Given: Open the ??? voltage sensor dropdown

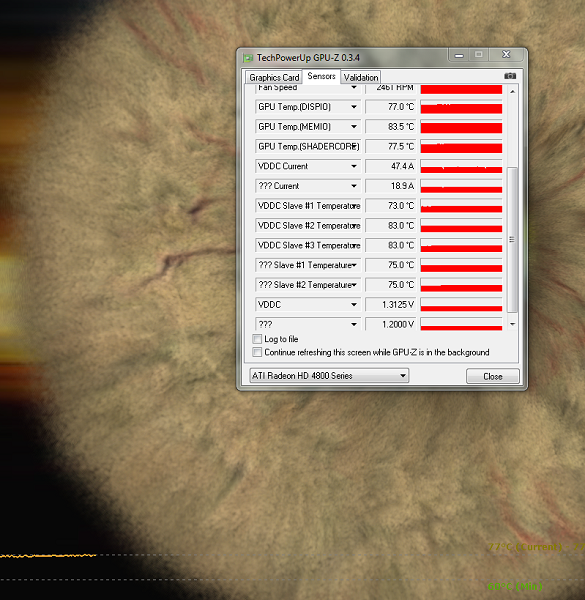Looking at the screenshot, I should [354, 324].
